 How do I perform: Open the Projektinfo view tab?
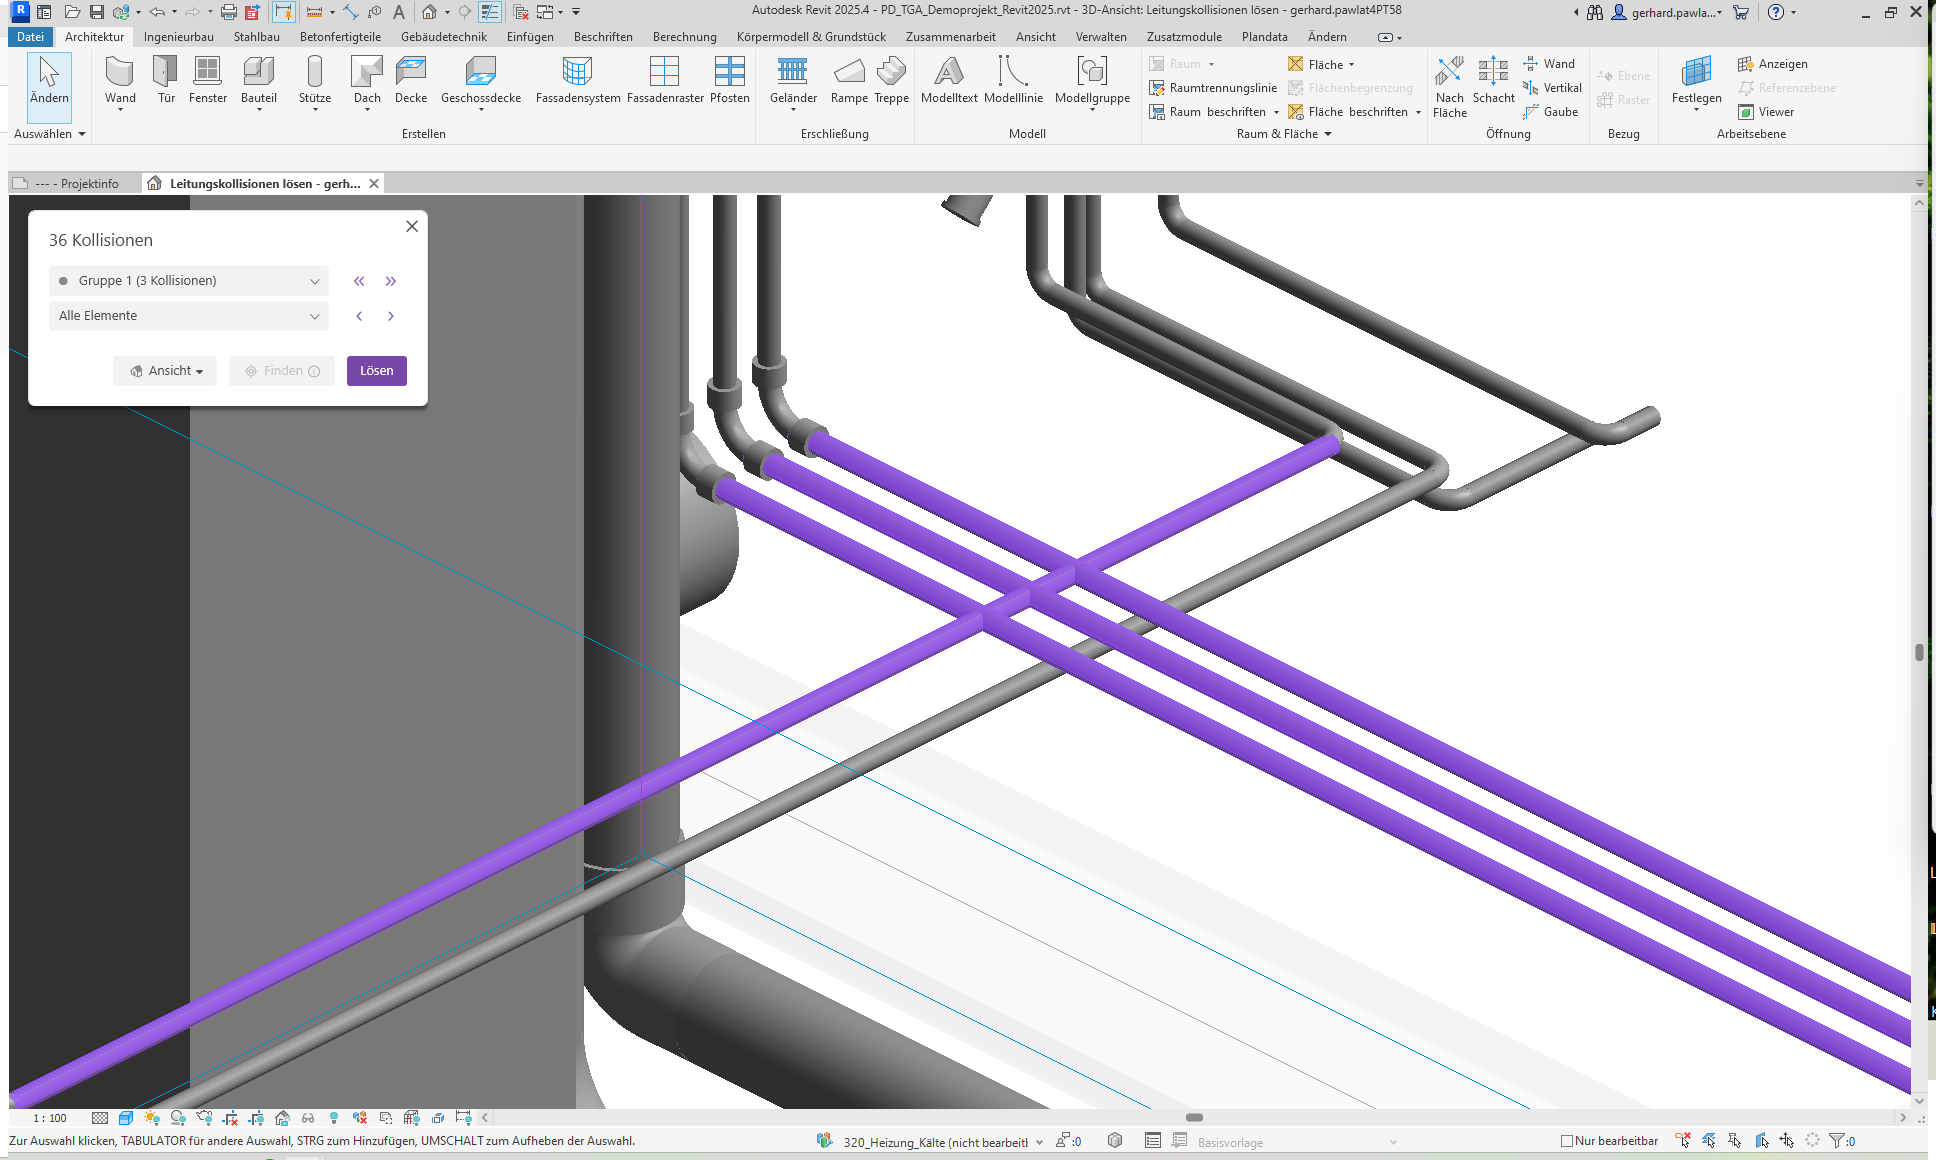pyautogui.click(x=78, y=184)
